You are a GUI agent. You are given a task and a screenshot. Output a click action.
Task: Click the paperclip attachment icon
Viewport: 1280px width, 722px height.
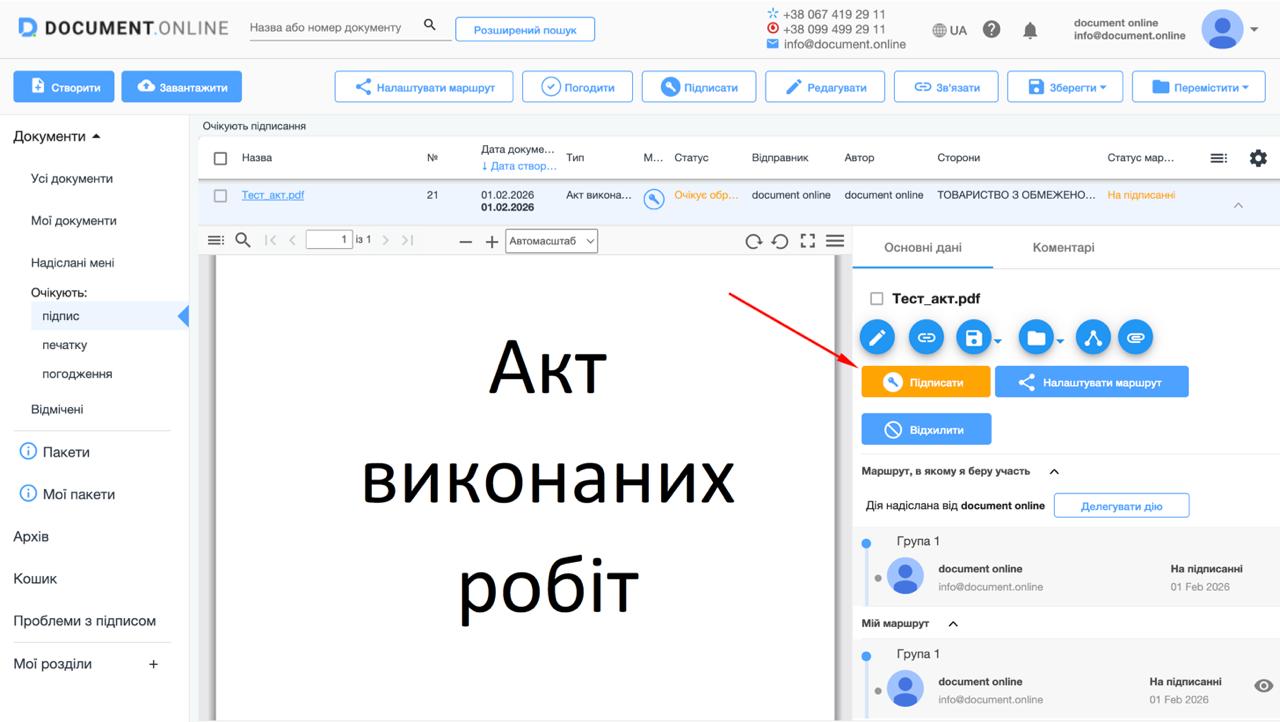1134,338
